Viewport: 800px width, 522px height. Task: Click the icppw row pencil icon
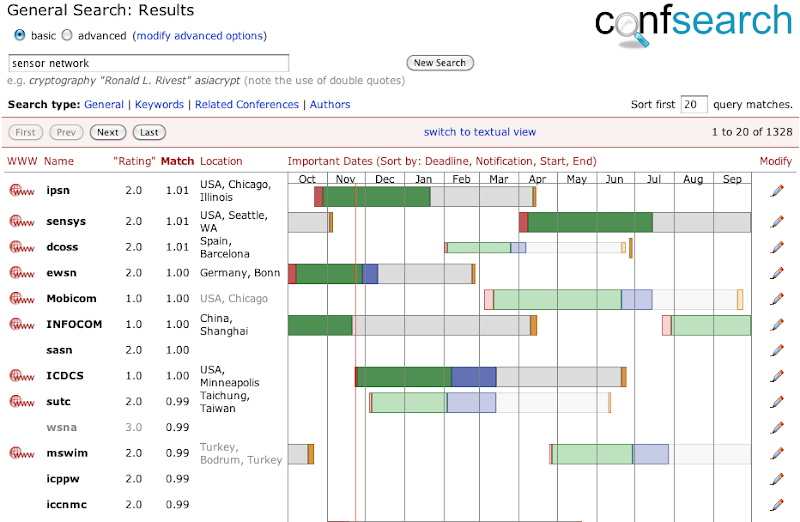click(777, 479)
